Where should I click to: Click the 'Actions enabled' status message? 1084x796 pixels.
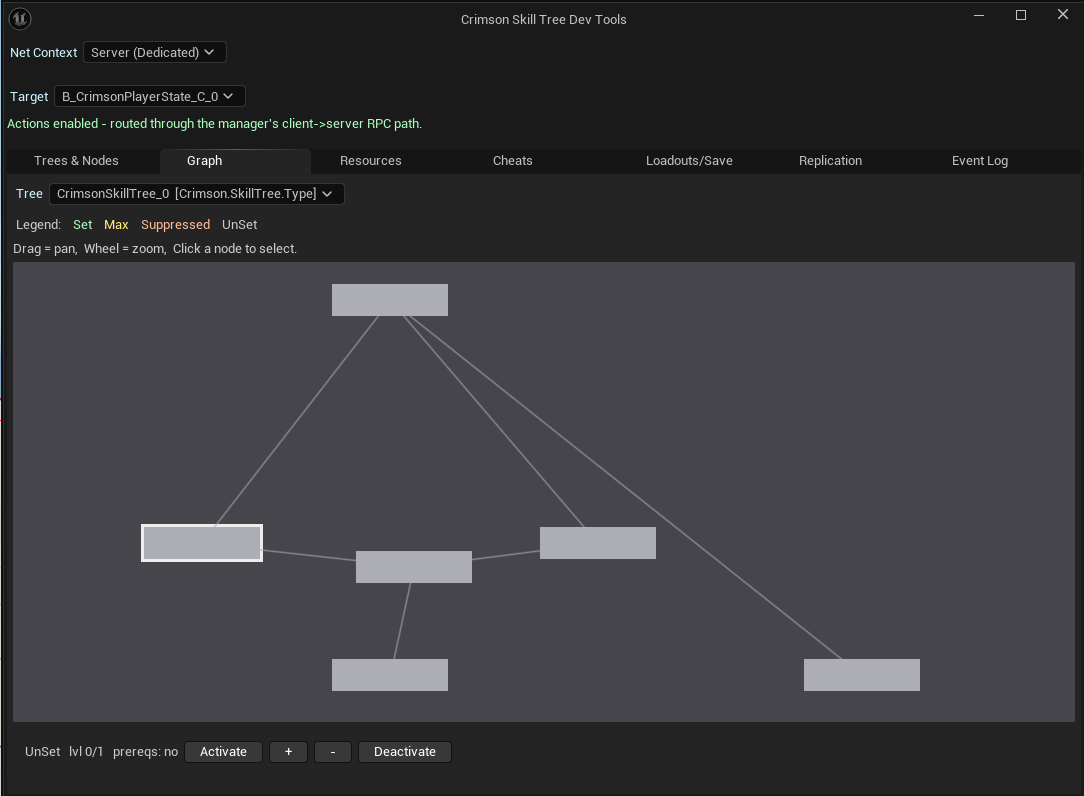click(214, 124)
